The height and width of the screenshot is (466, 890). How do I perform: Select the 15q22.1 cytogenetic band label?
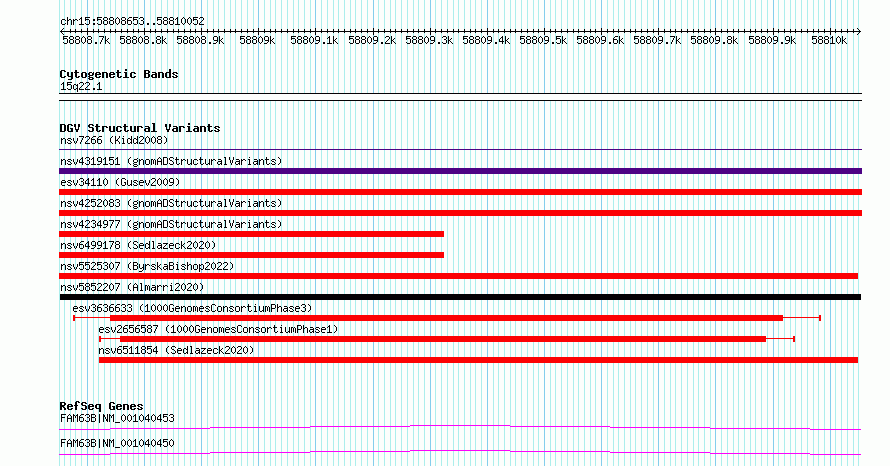click(x=81, y=86)
